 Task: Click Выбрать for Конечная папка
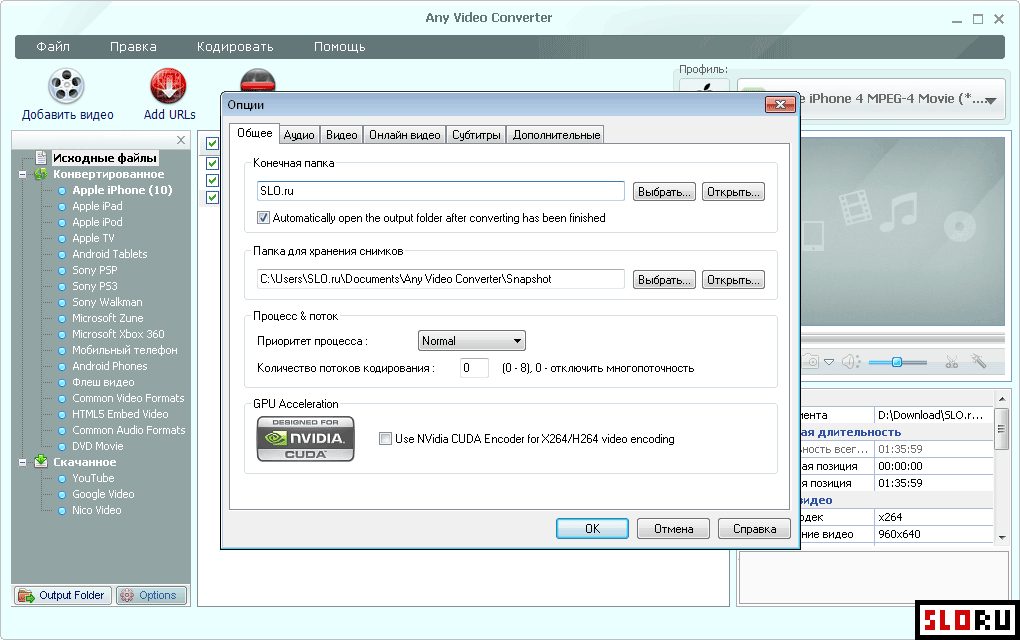pyautogui.click(x=664, y=192)
